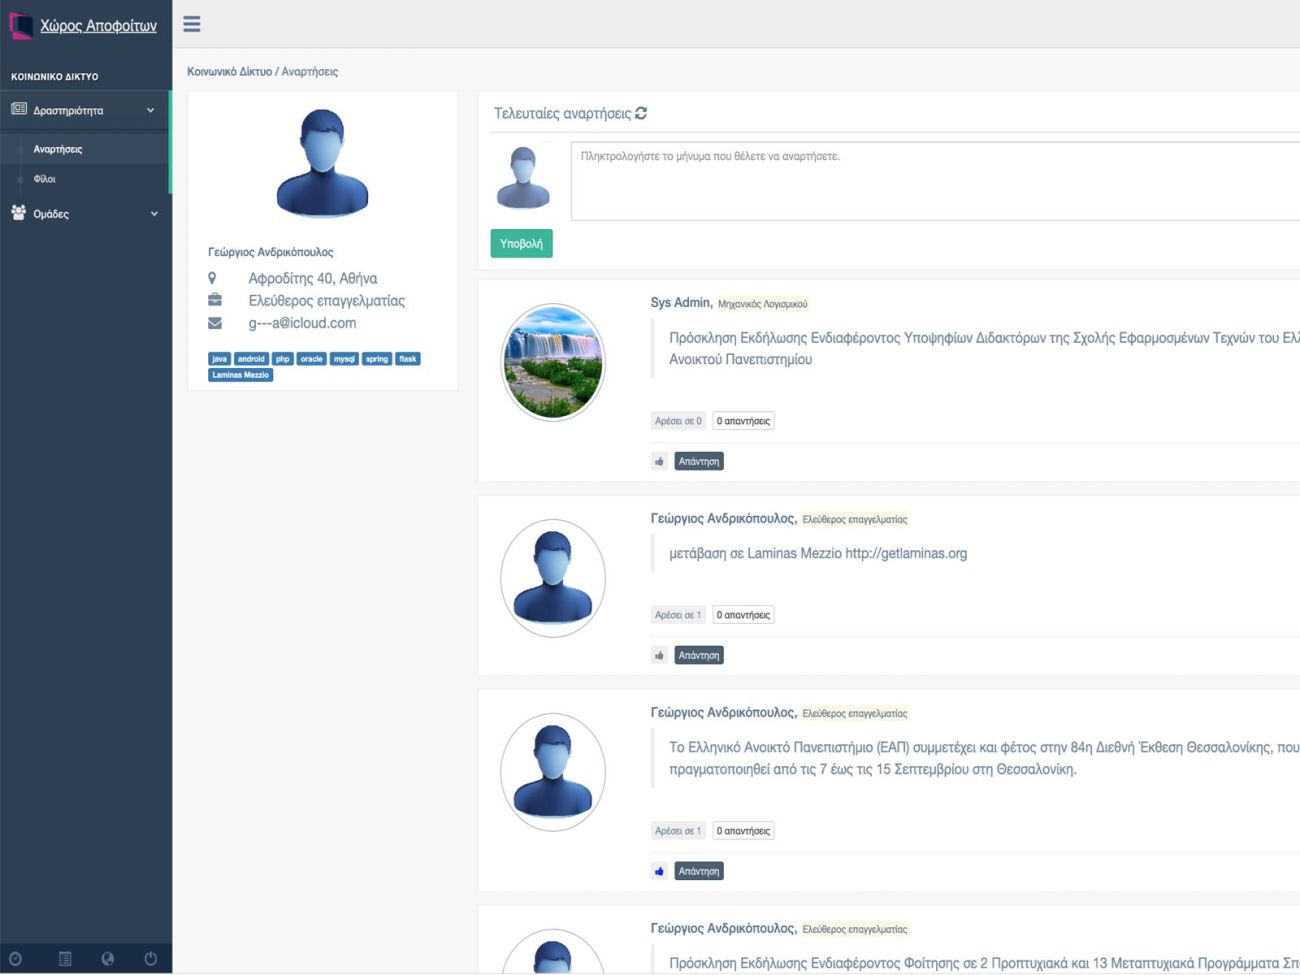The width and height of the screenshot is (1300, 975).
Task: Click the blue java skill tag
Action: pos(219,359)
